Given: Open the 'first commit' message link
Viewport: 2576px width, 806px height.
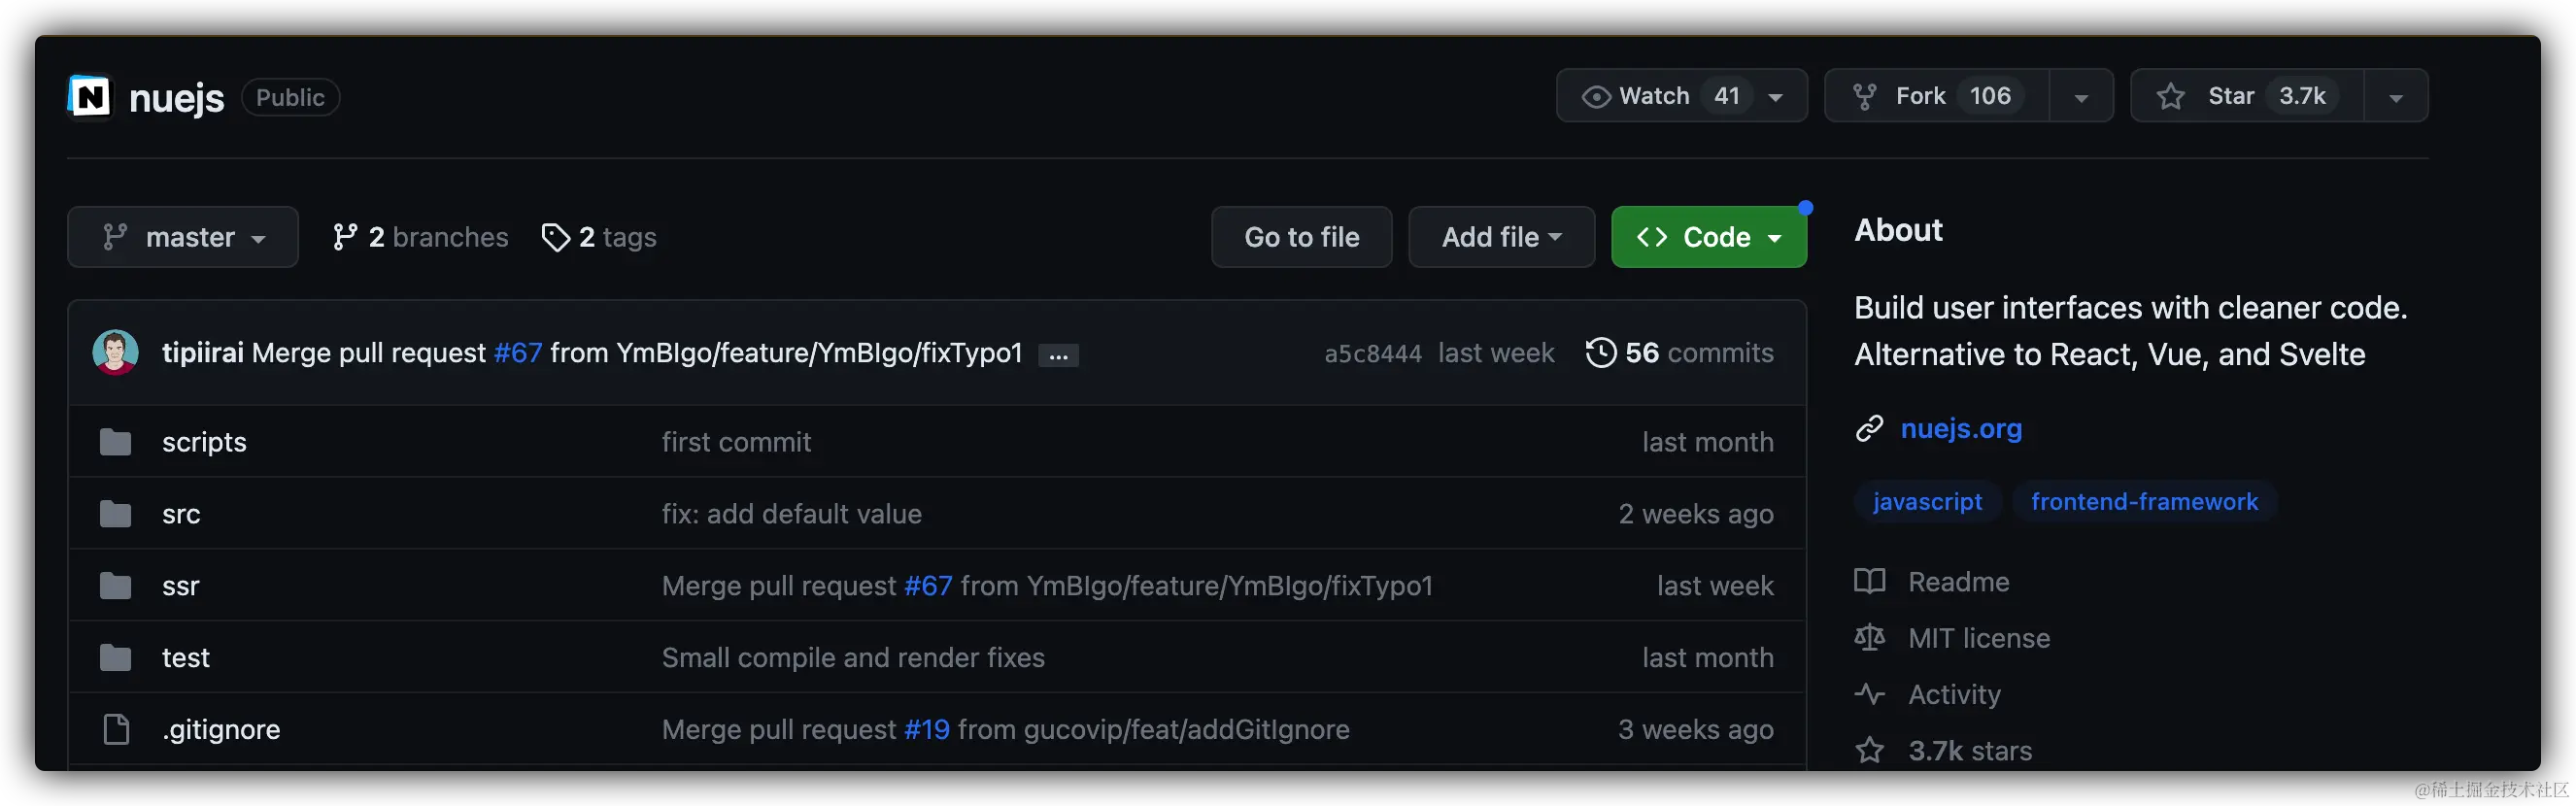Looking at the screenshot, I should tap(737, 442).
